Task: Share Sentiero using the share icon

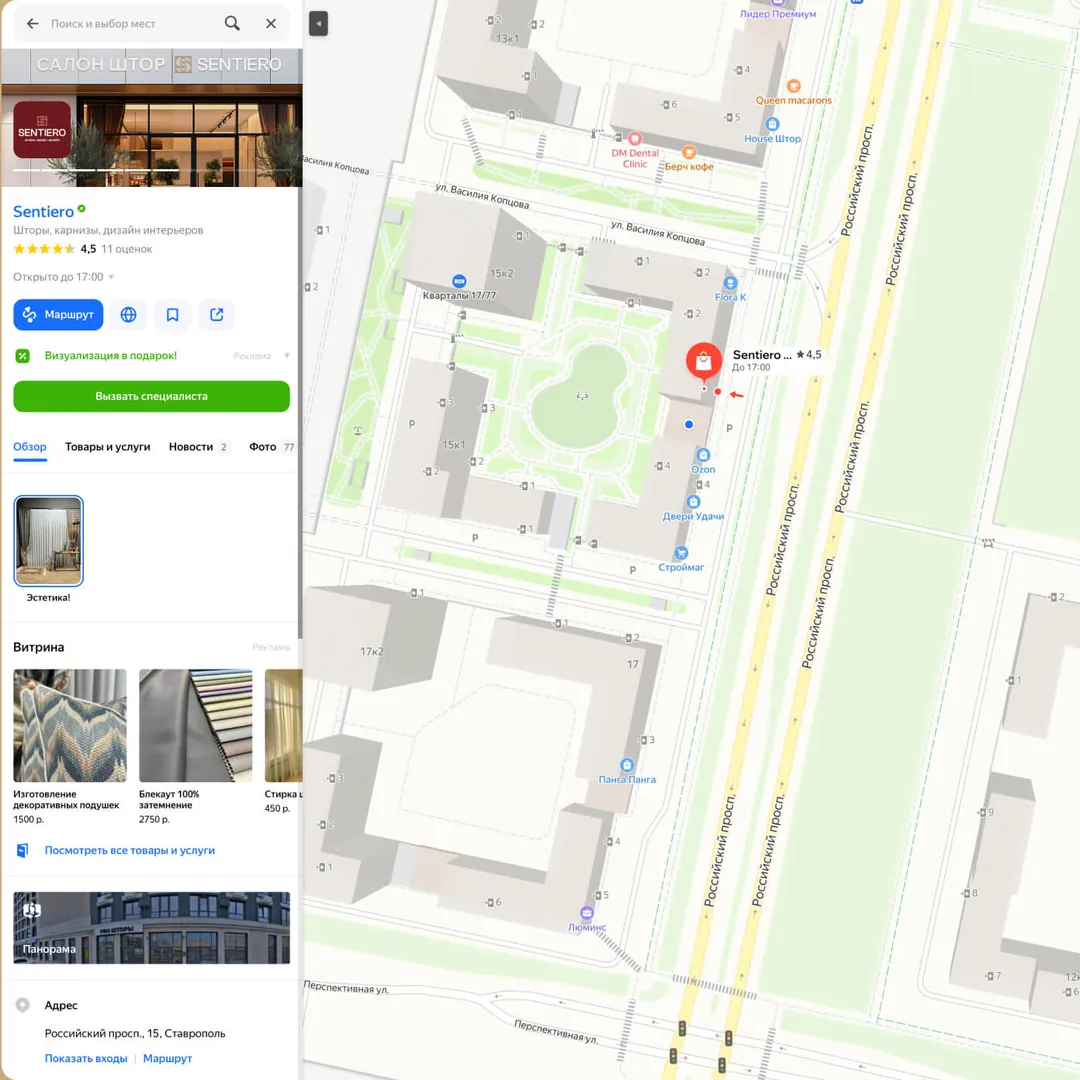Action: [x=216, y=315]
